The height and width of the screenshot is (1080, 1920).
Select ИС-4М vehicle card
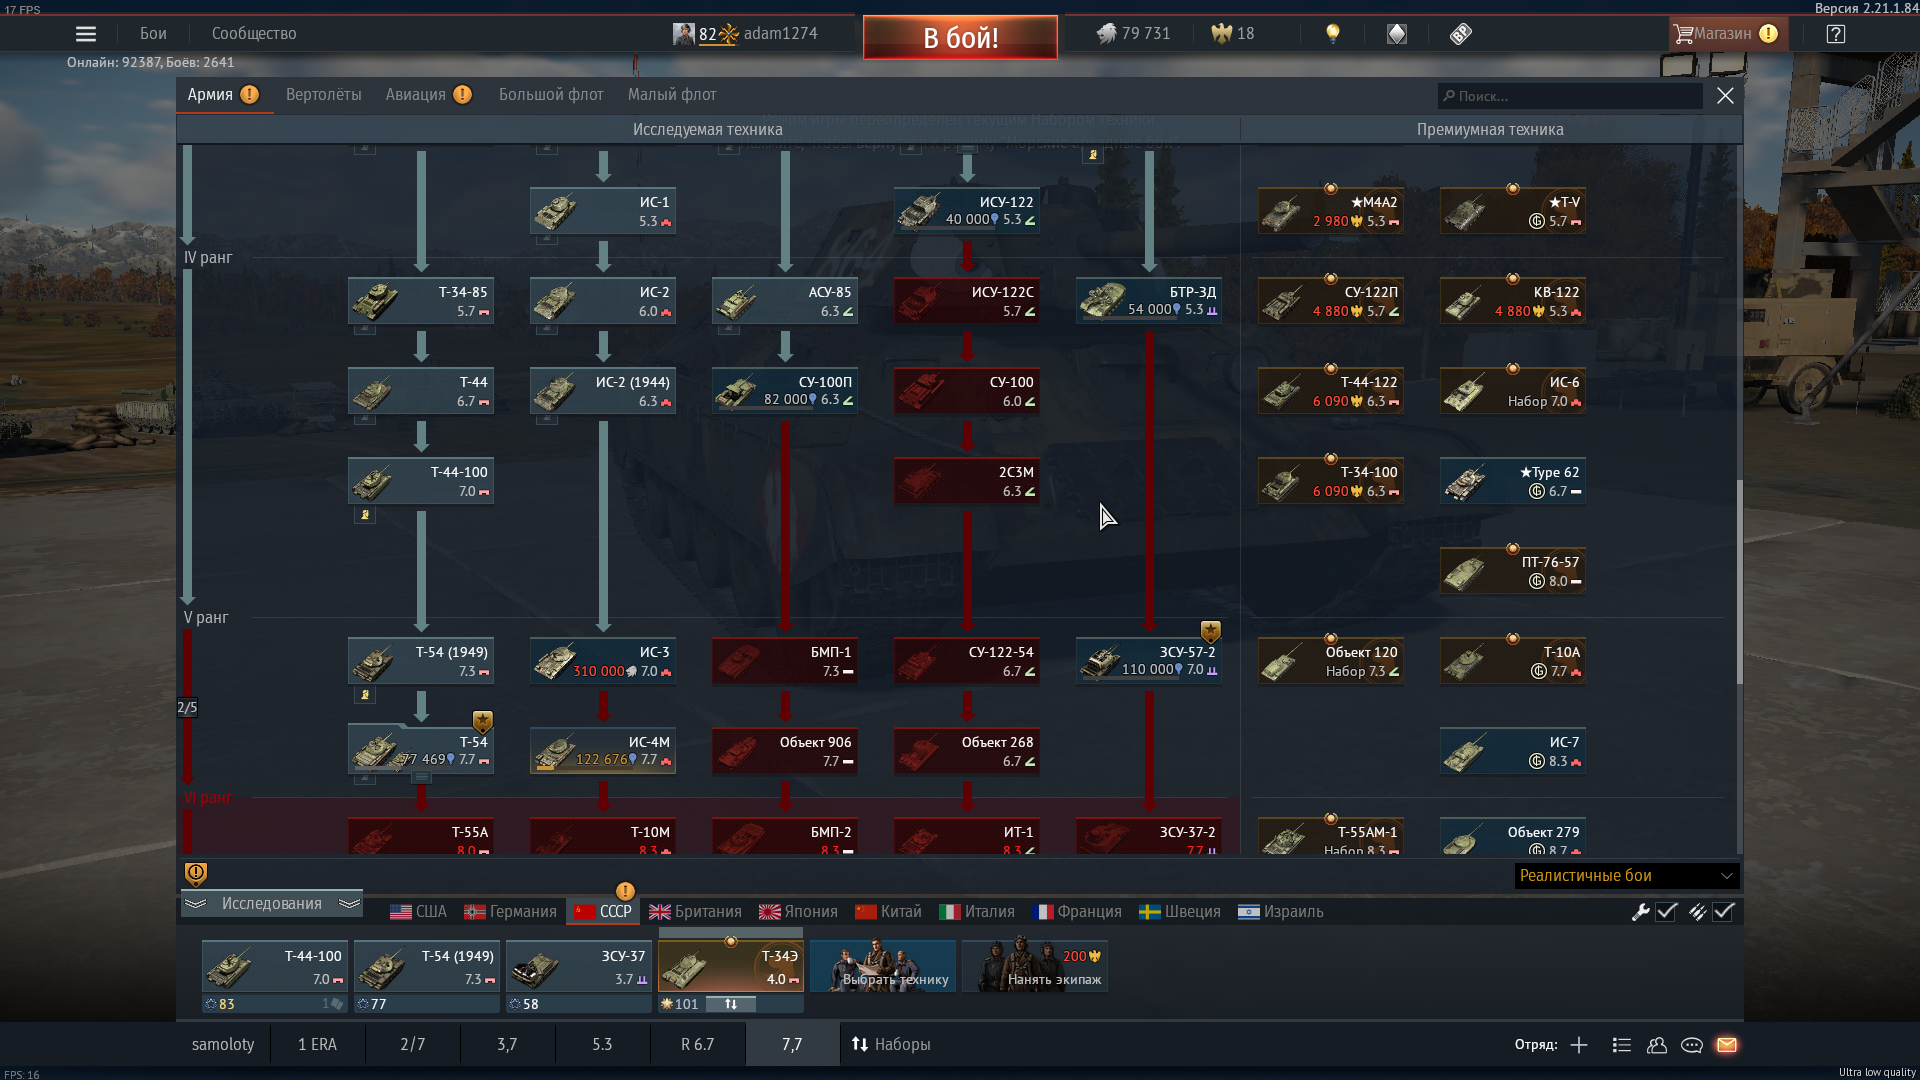click(603, 751)
